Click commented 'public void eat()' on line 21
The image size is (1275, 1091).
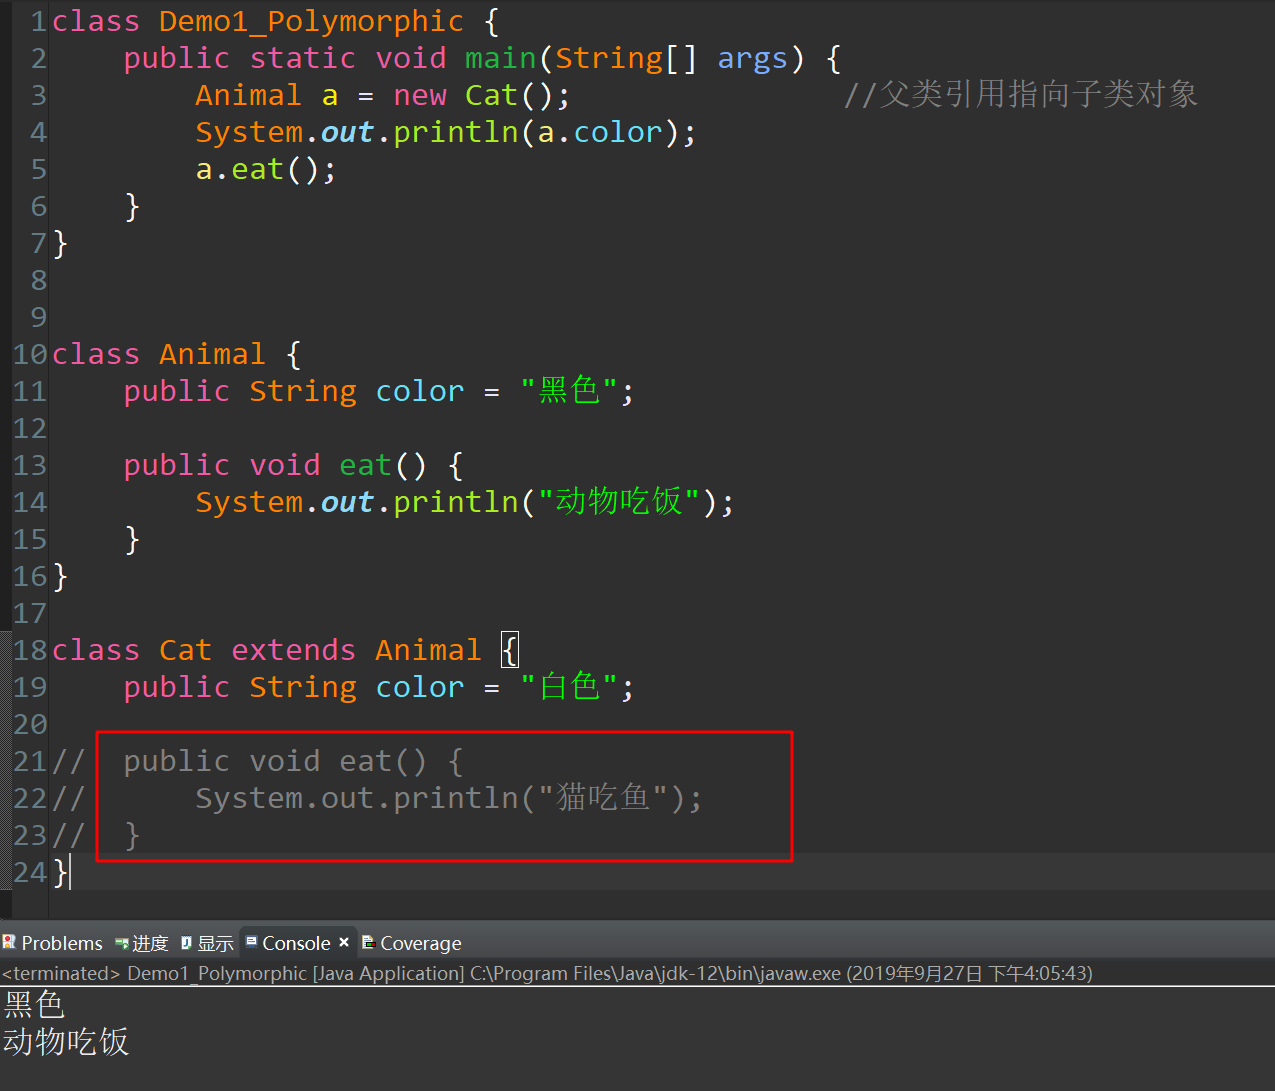pyautogui.click(x=275, y=761)
